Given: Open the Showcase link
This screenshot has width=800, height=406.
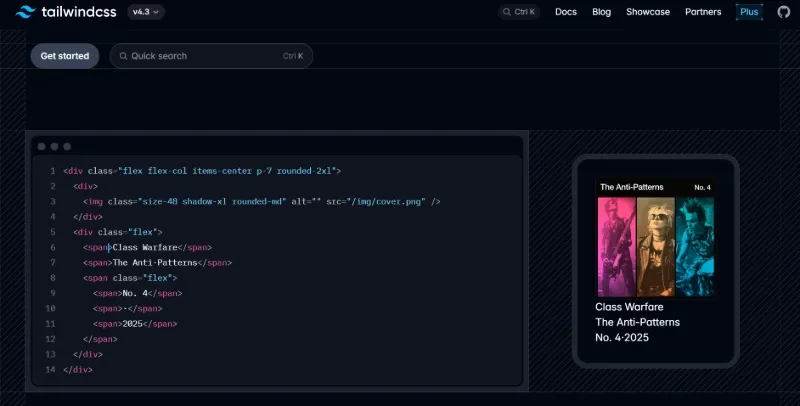Looking at the screenshot, I should (648, 12).
